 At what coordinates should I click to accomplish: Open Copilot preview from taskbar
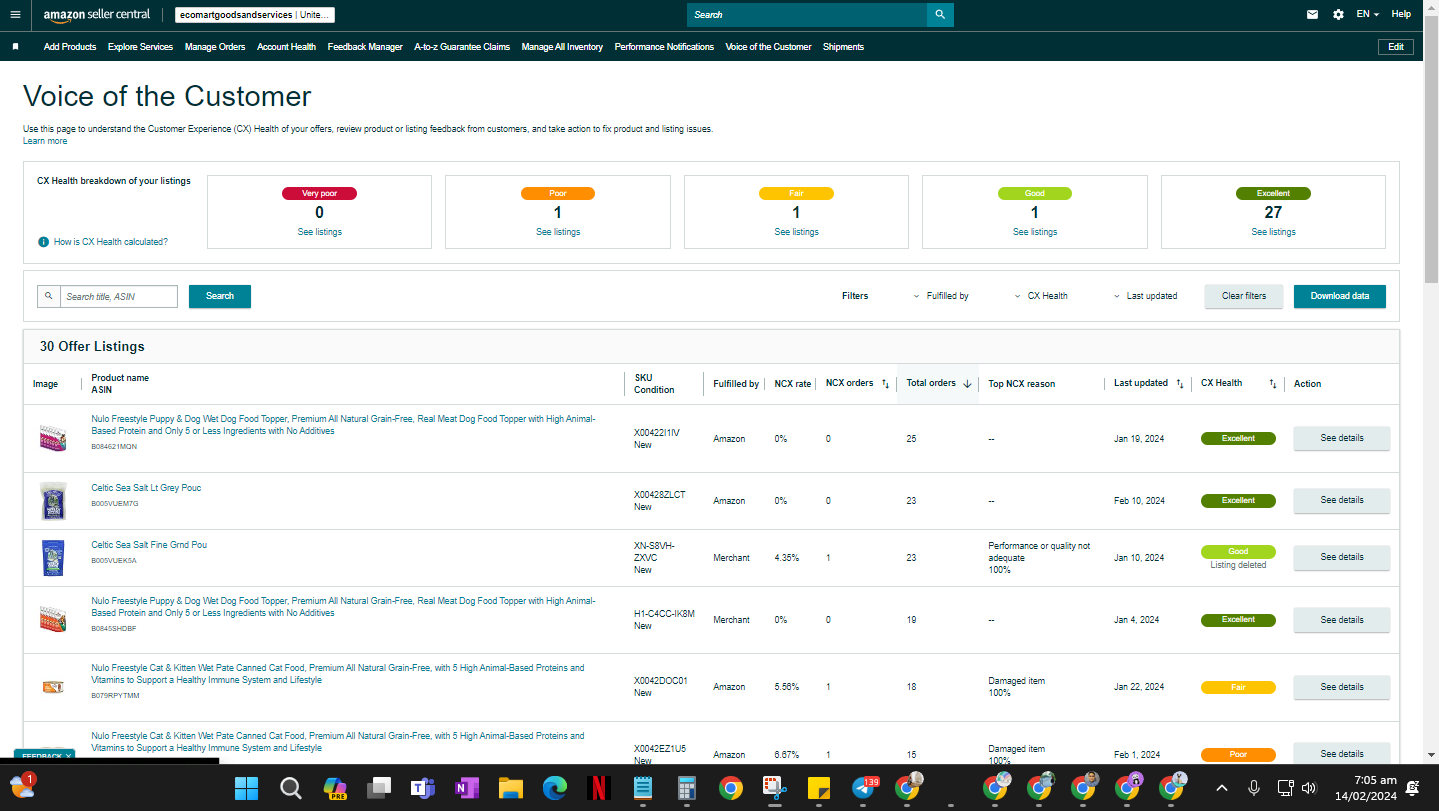(334, 788)
